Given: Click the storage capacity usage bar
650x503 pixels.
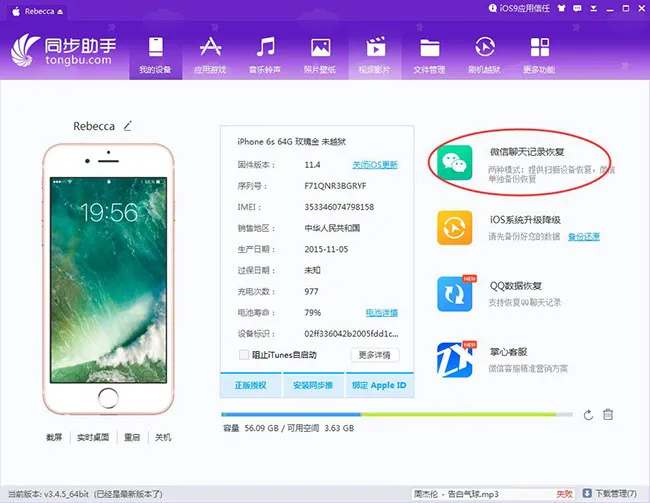Looking at the screenshot, I should 397,414.
